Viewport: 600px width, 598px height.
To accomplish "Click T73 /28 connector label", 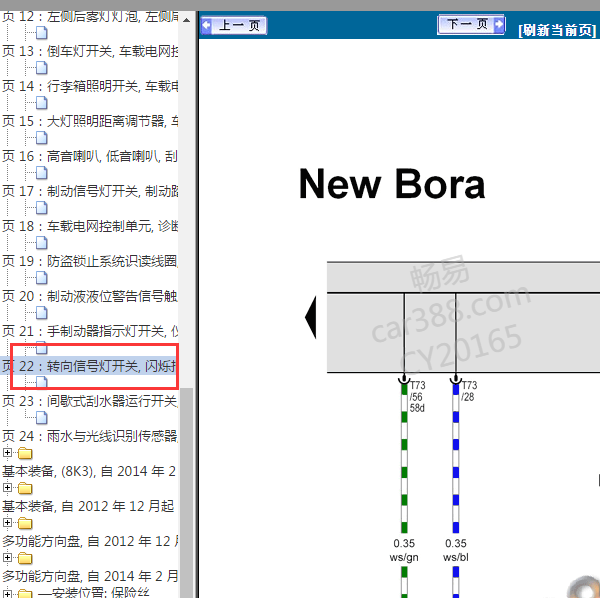I will [x=469, y=391].
